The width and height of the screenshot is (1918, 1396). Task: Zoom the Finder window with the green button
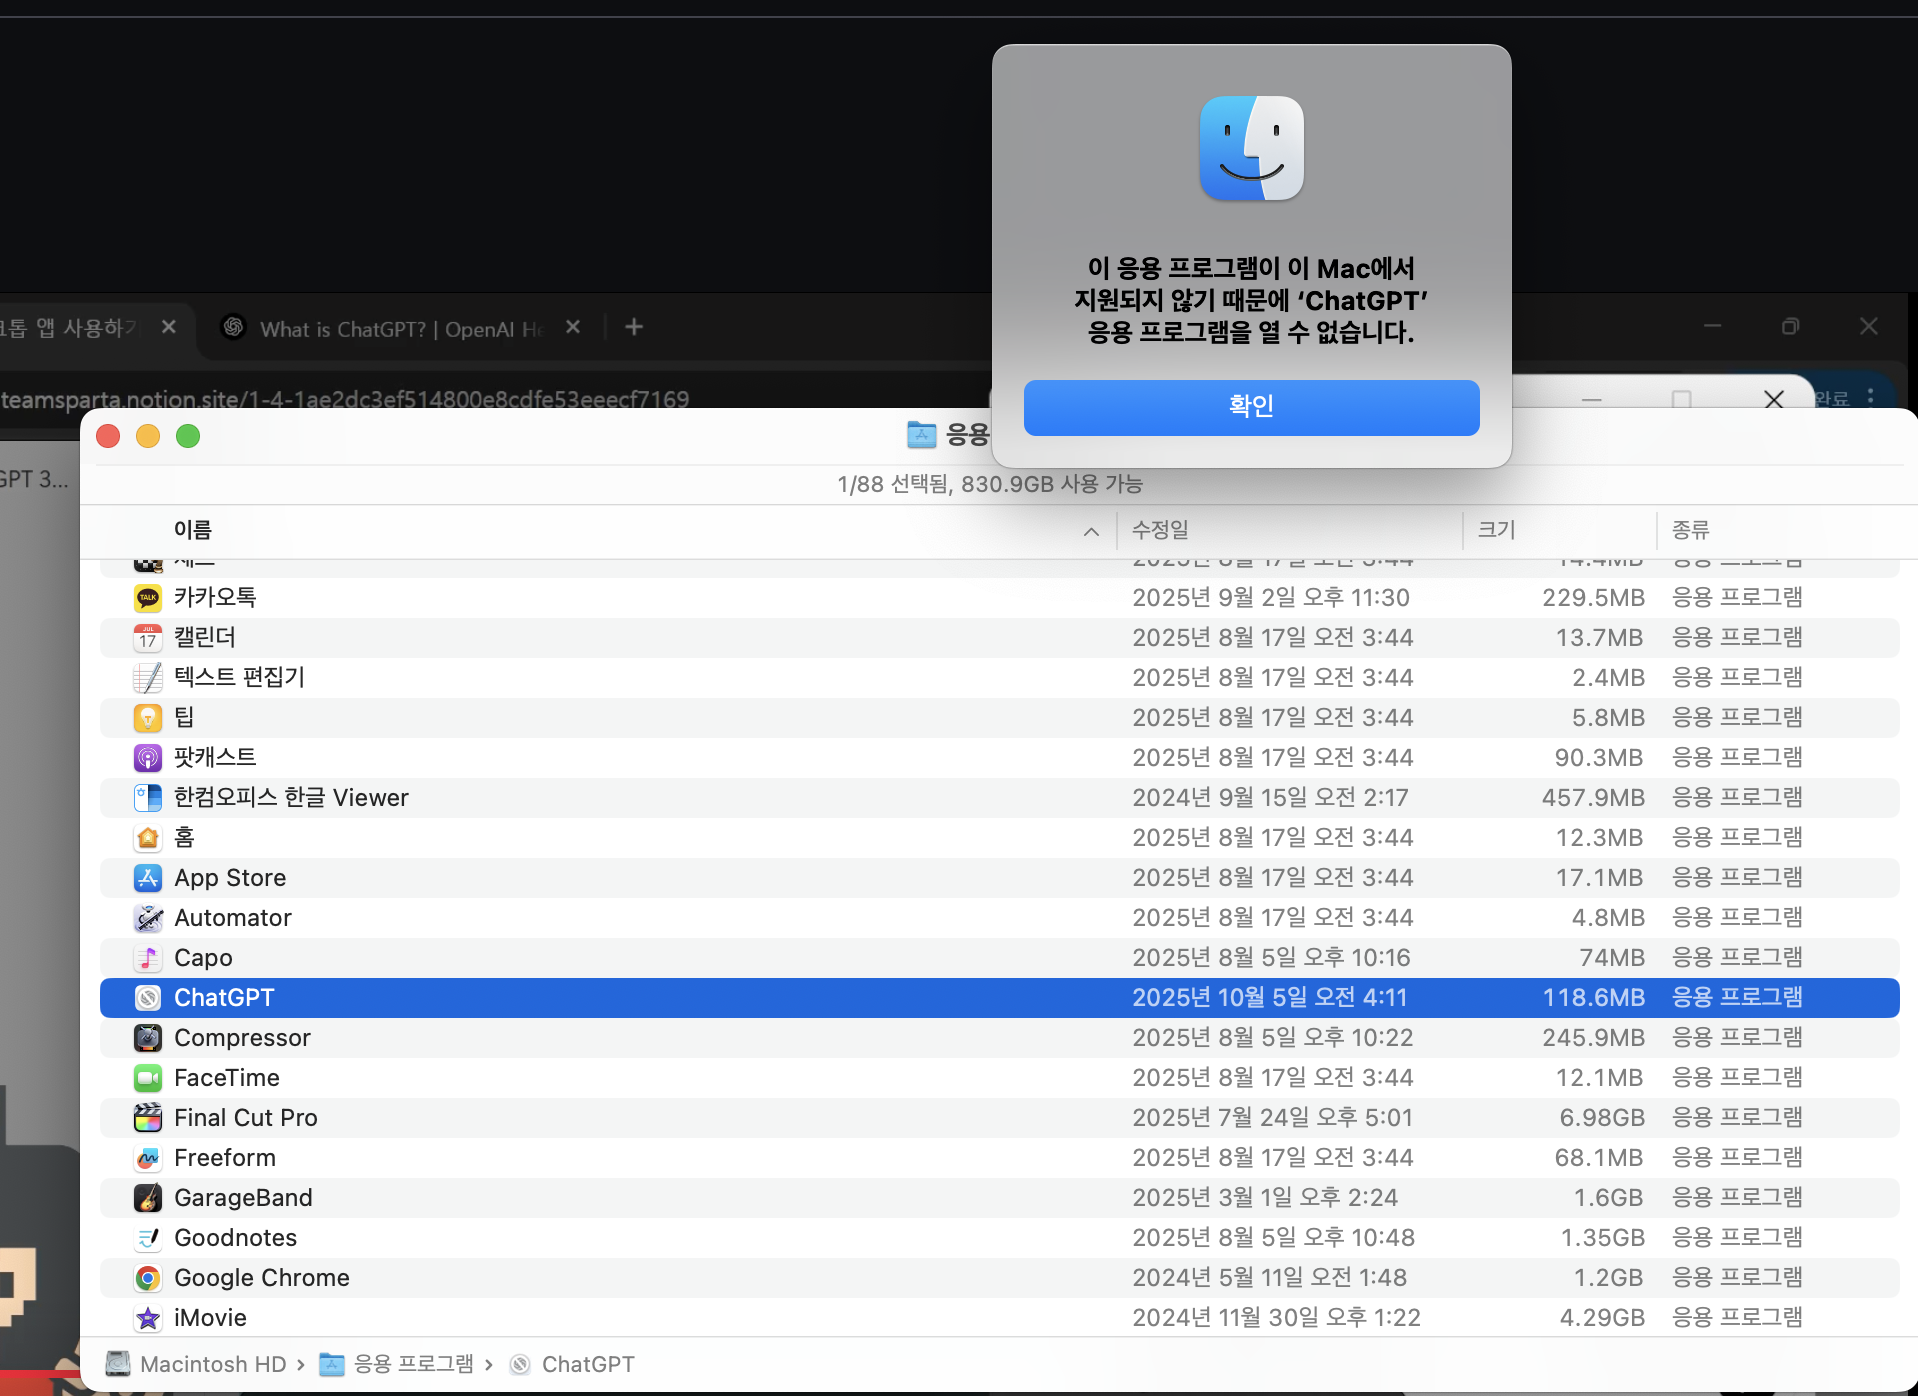click(x=188, y=436)
